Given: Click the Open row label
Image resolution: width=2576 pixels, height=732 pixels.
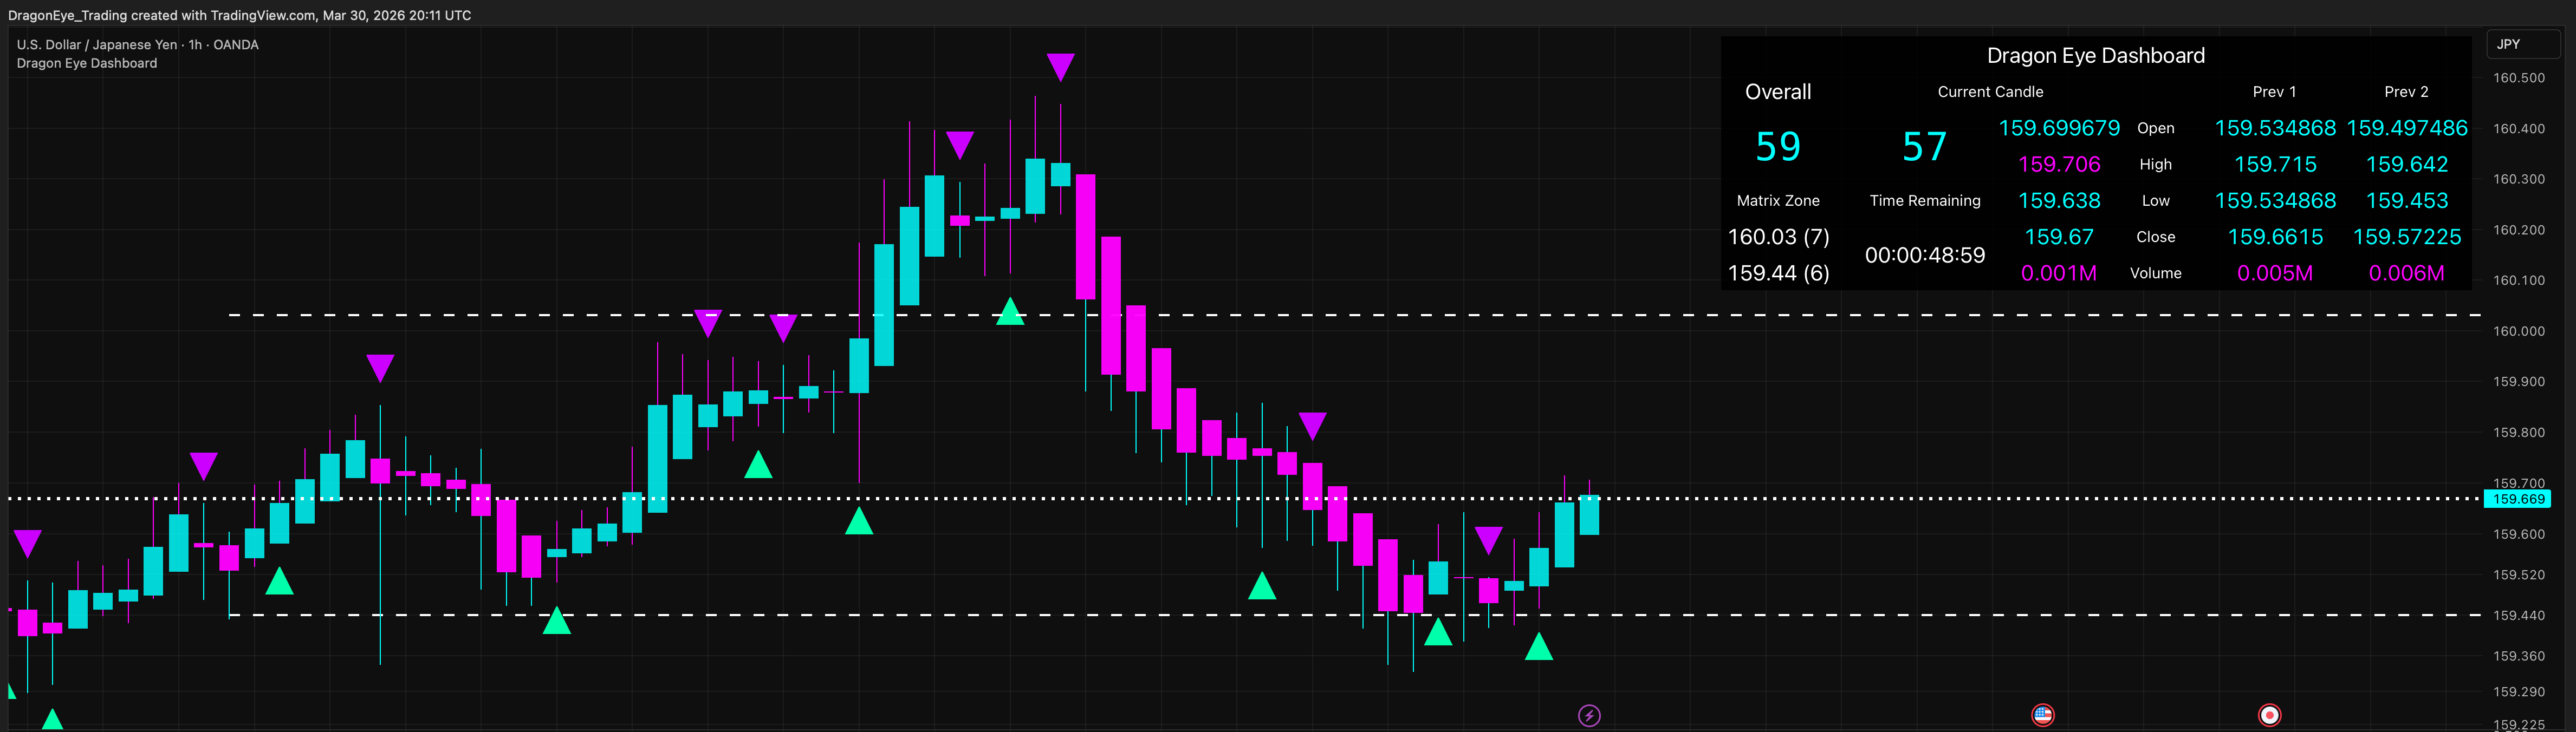Looking at the screenshot, I should pyautogui.click(x=2156, y=128).
